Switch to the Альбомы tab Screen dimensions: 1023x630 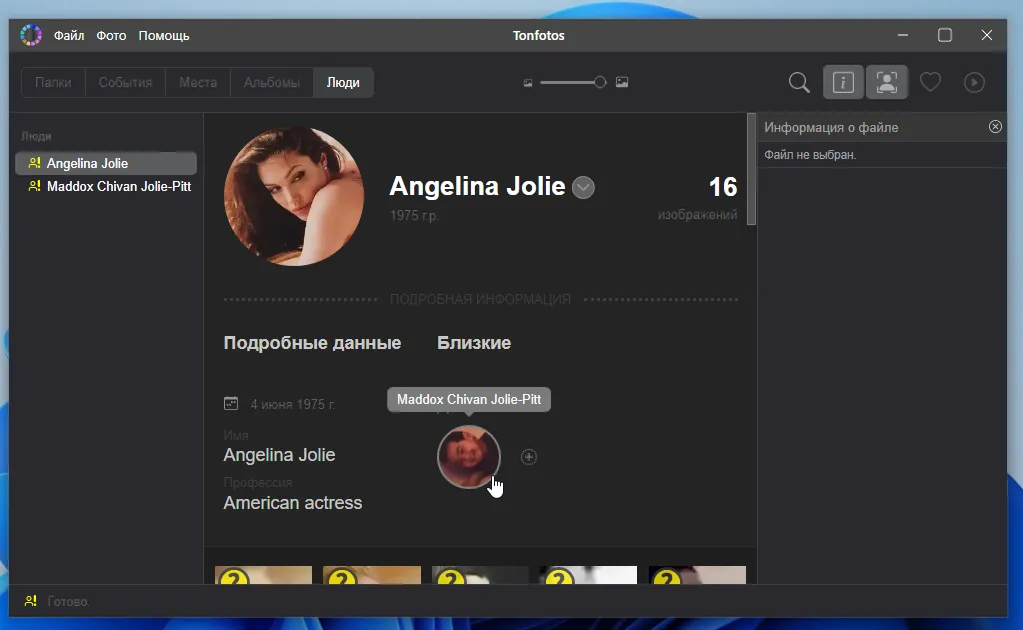[x=272, y=83]
